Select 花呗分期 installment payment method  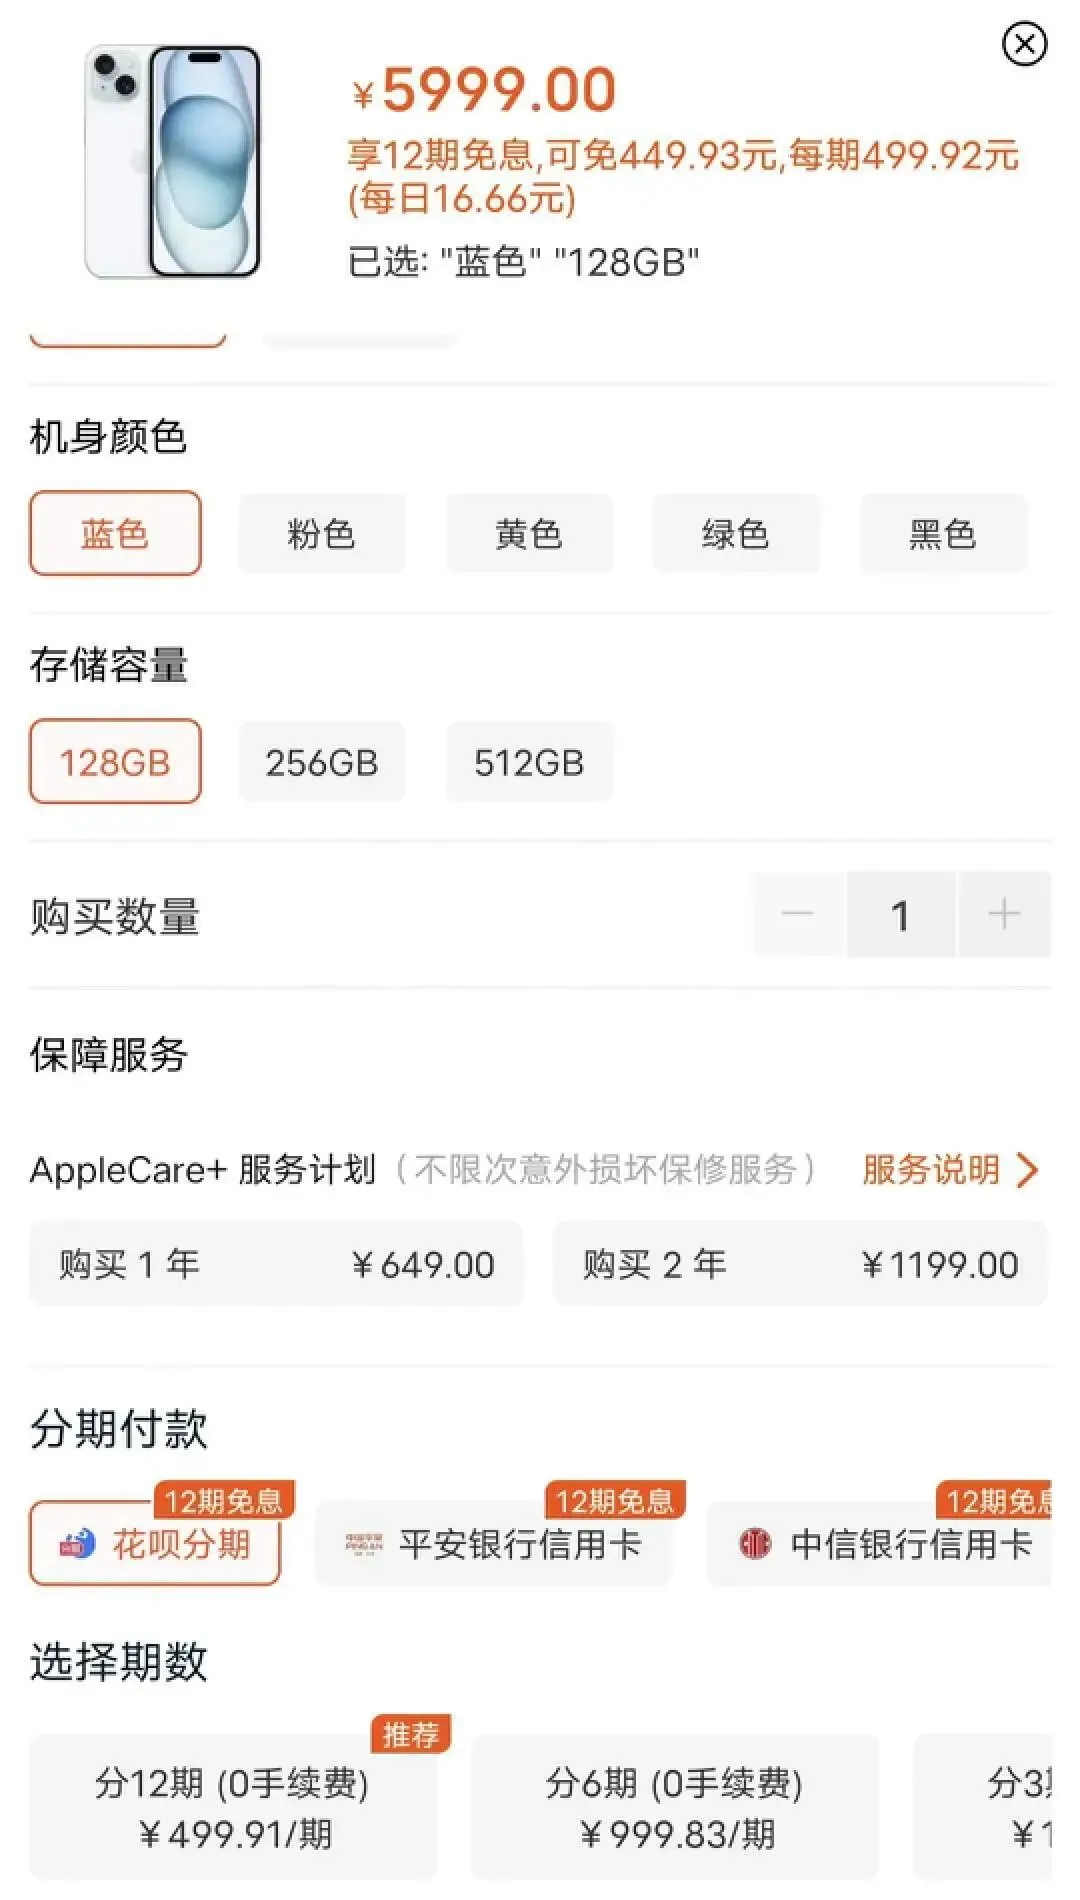pyautogui.click(x=155, y=1544)
